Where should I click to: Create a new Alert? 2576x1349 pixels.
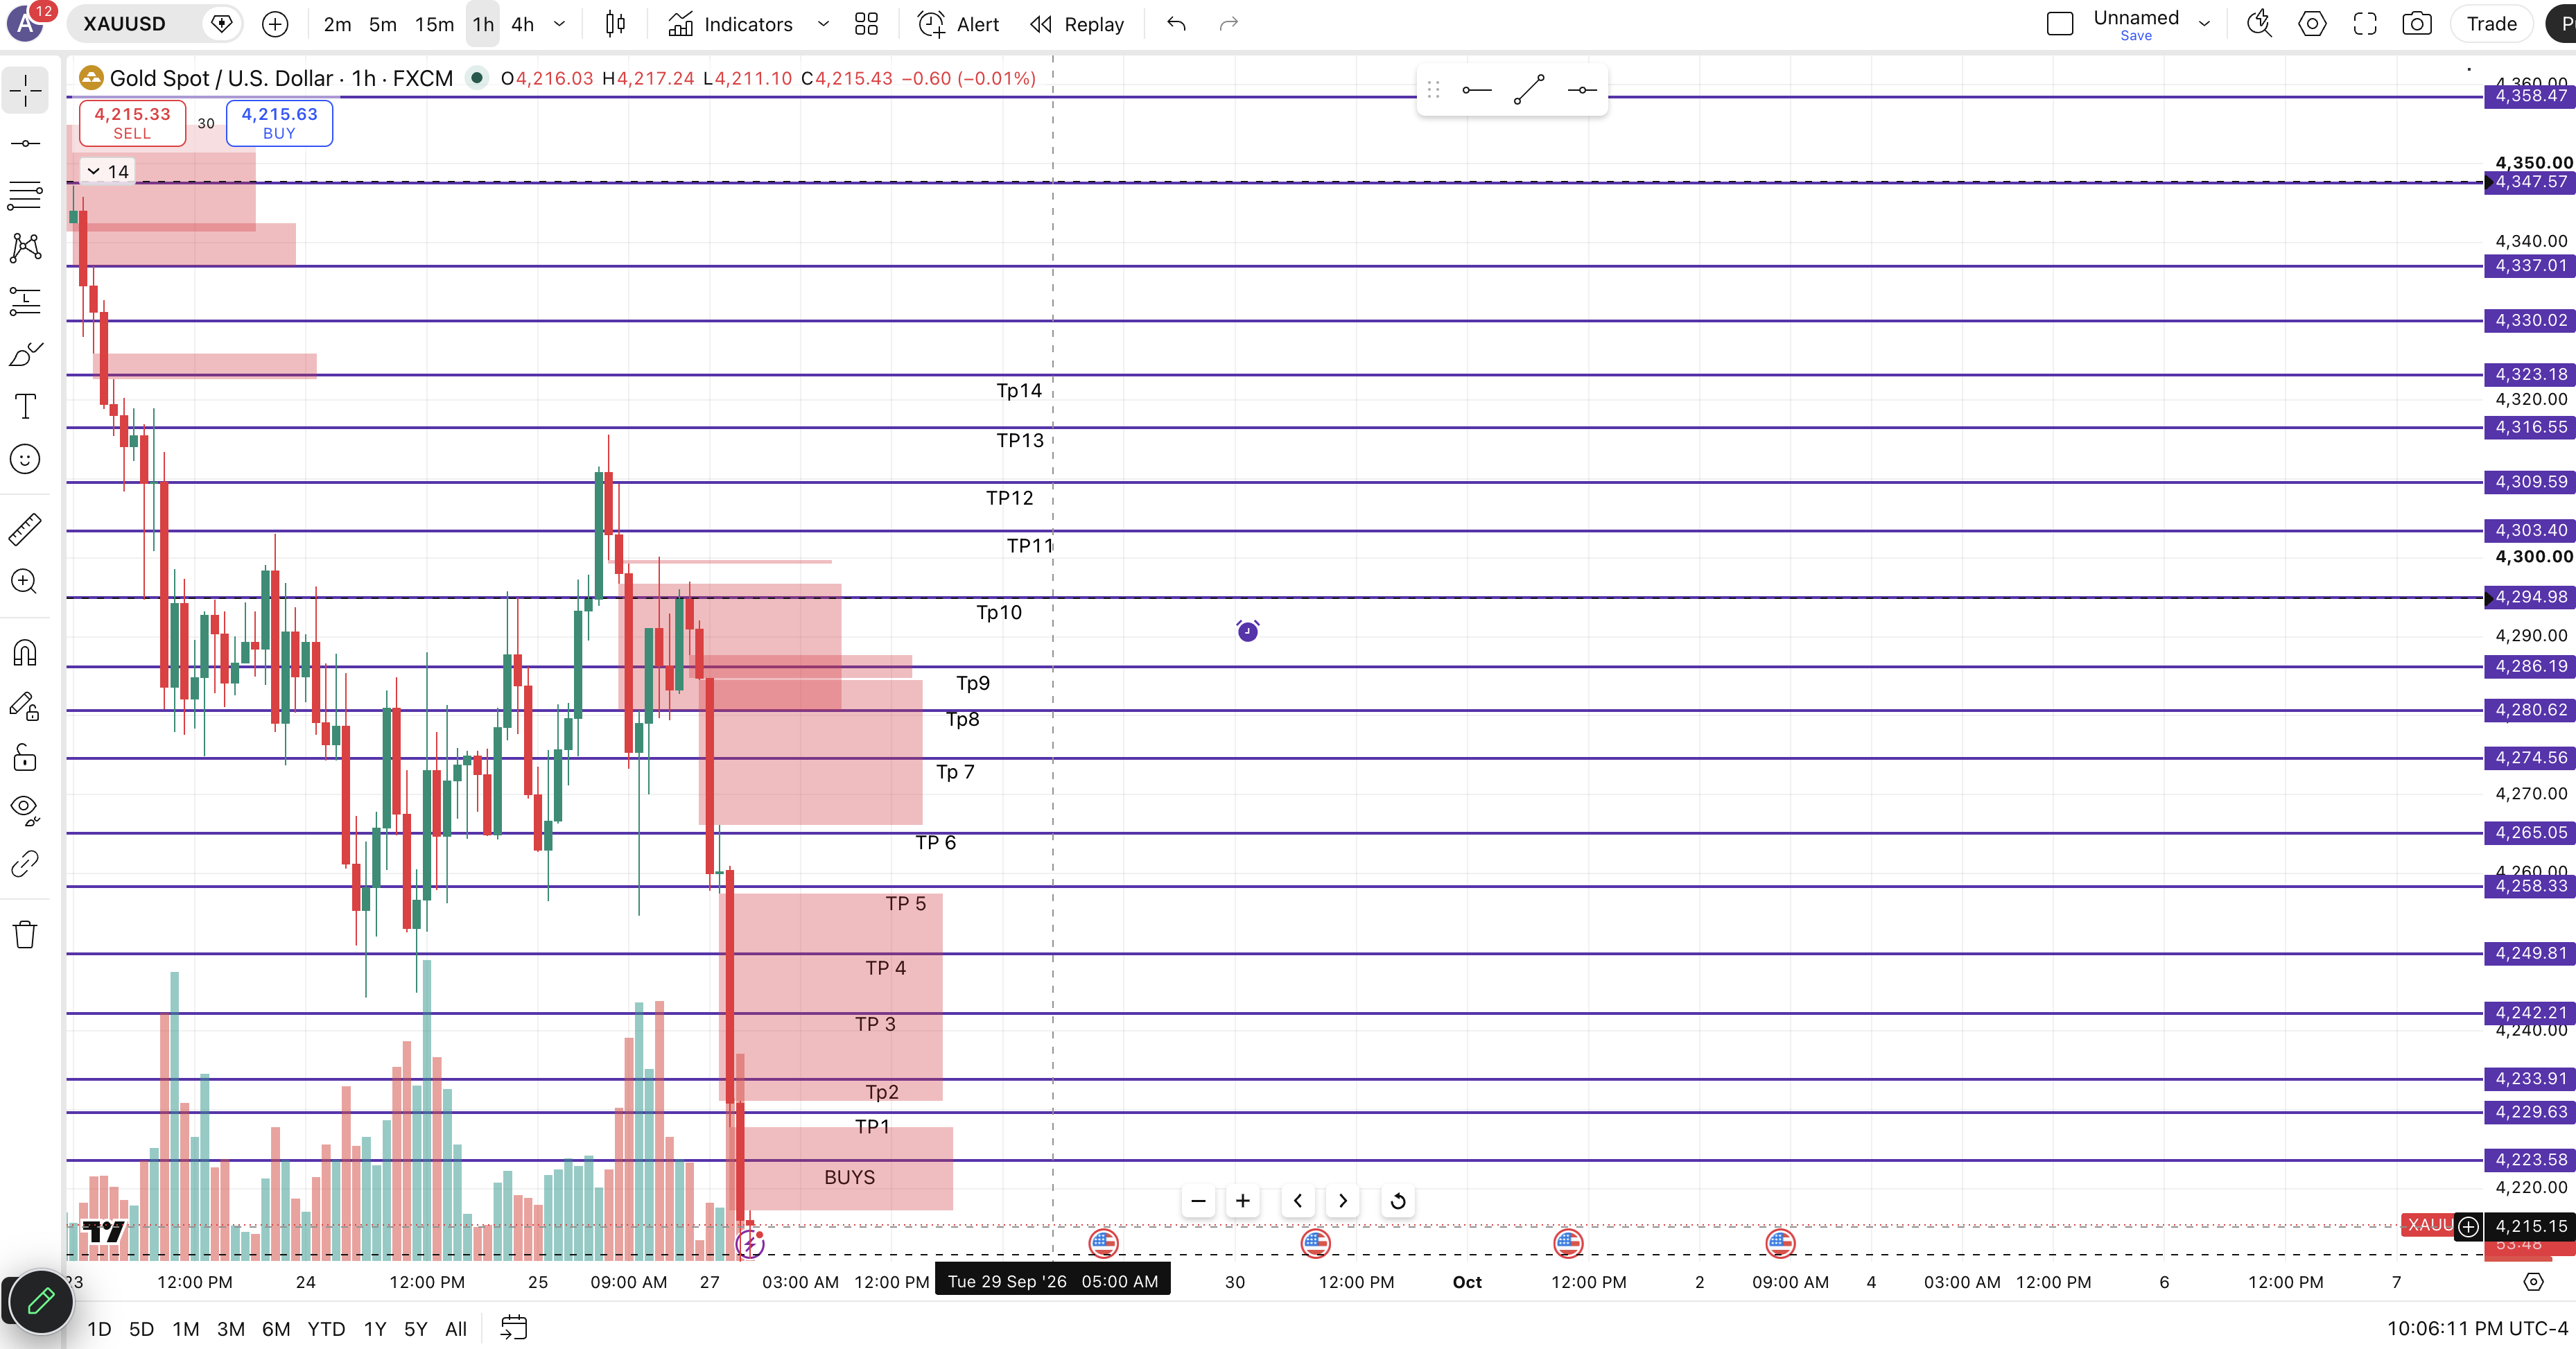959,24
